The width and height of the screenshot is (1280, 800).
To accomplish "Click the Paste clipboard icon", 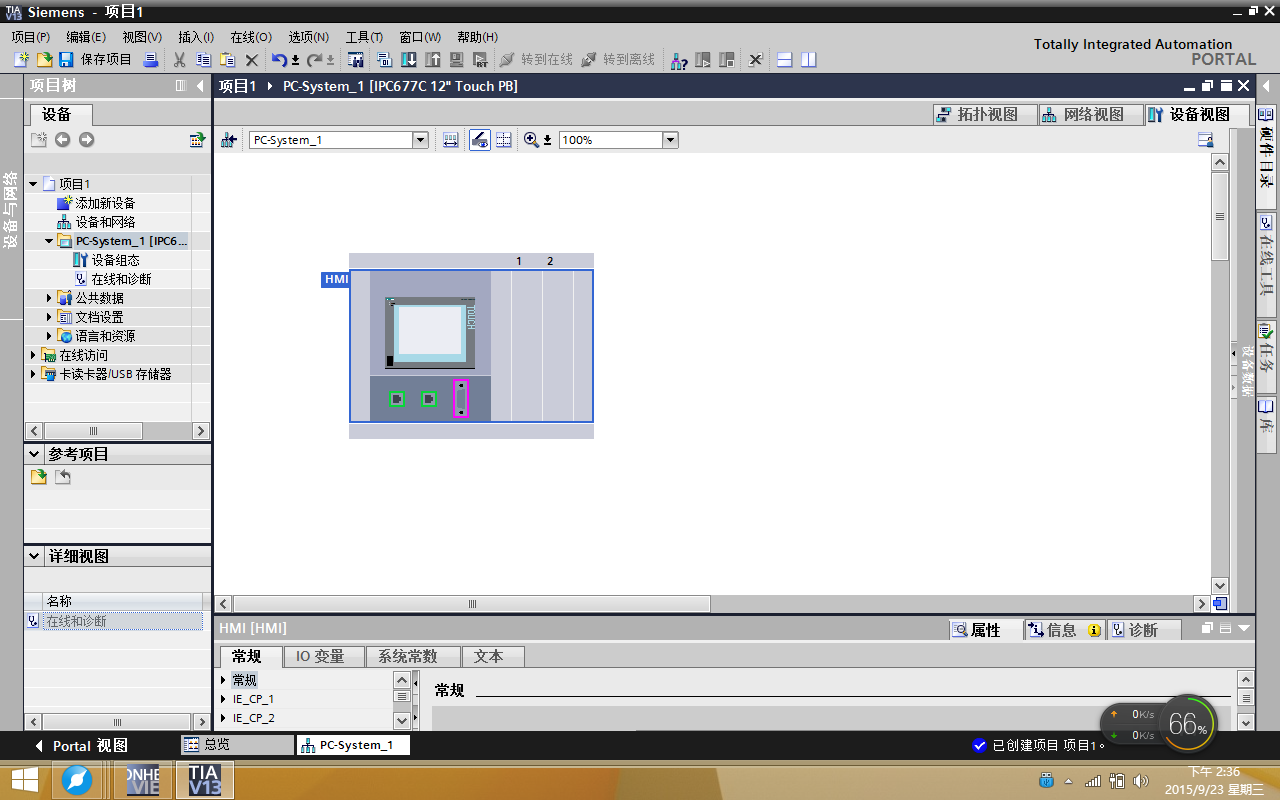I will coord(227,60).
